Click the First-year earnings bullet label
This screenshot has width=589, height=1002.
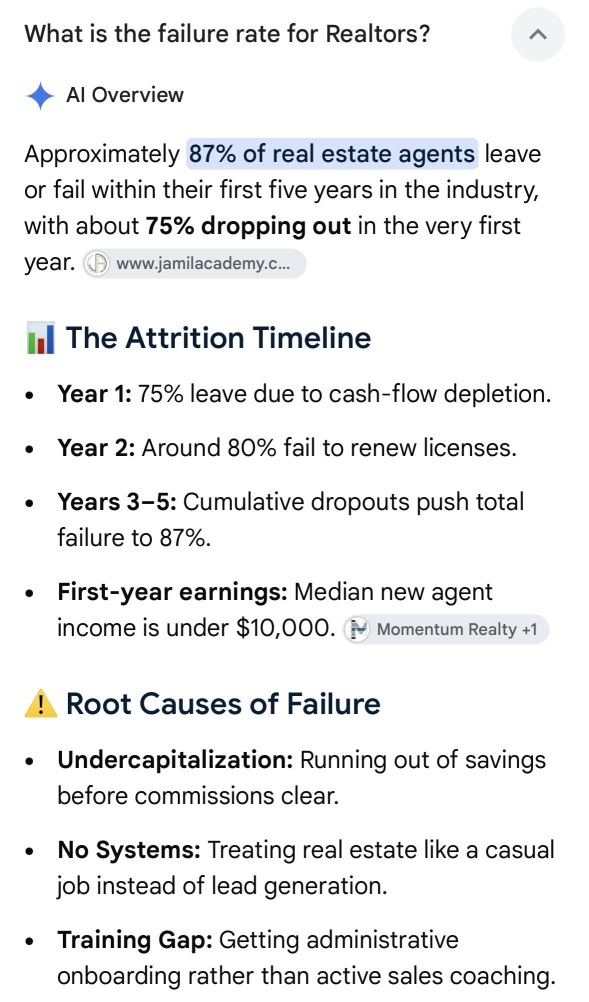(x=172, y=592)
